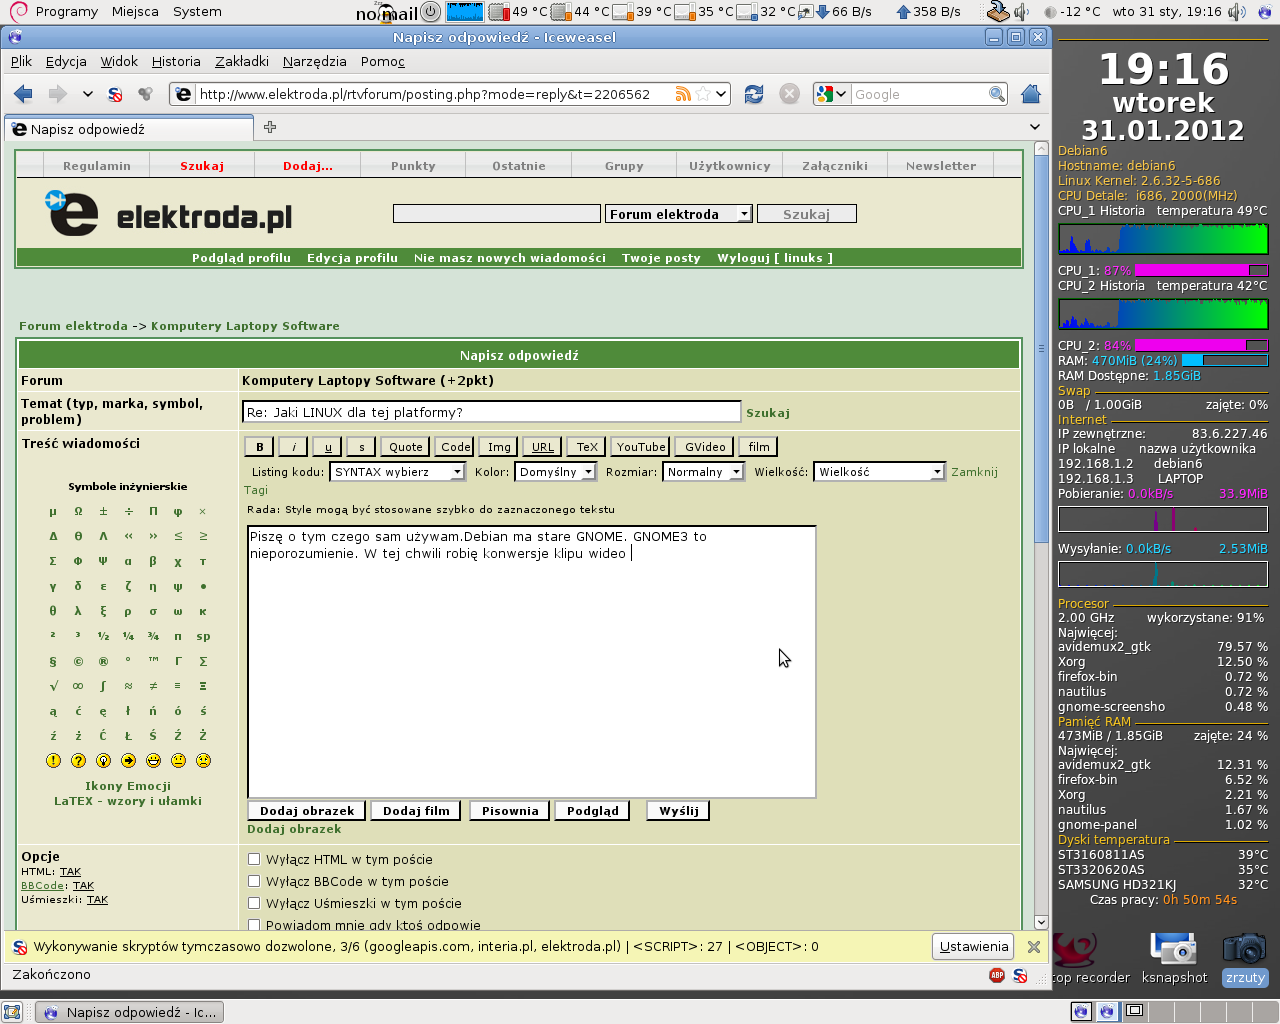Image resolution: width=1280 pixels, height=1024 pixels.
Task: Click the Ustawienia button in the notification bar
Action: (974, 946)
